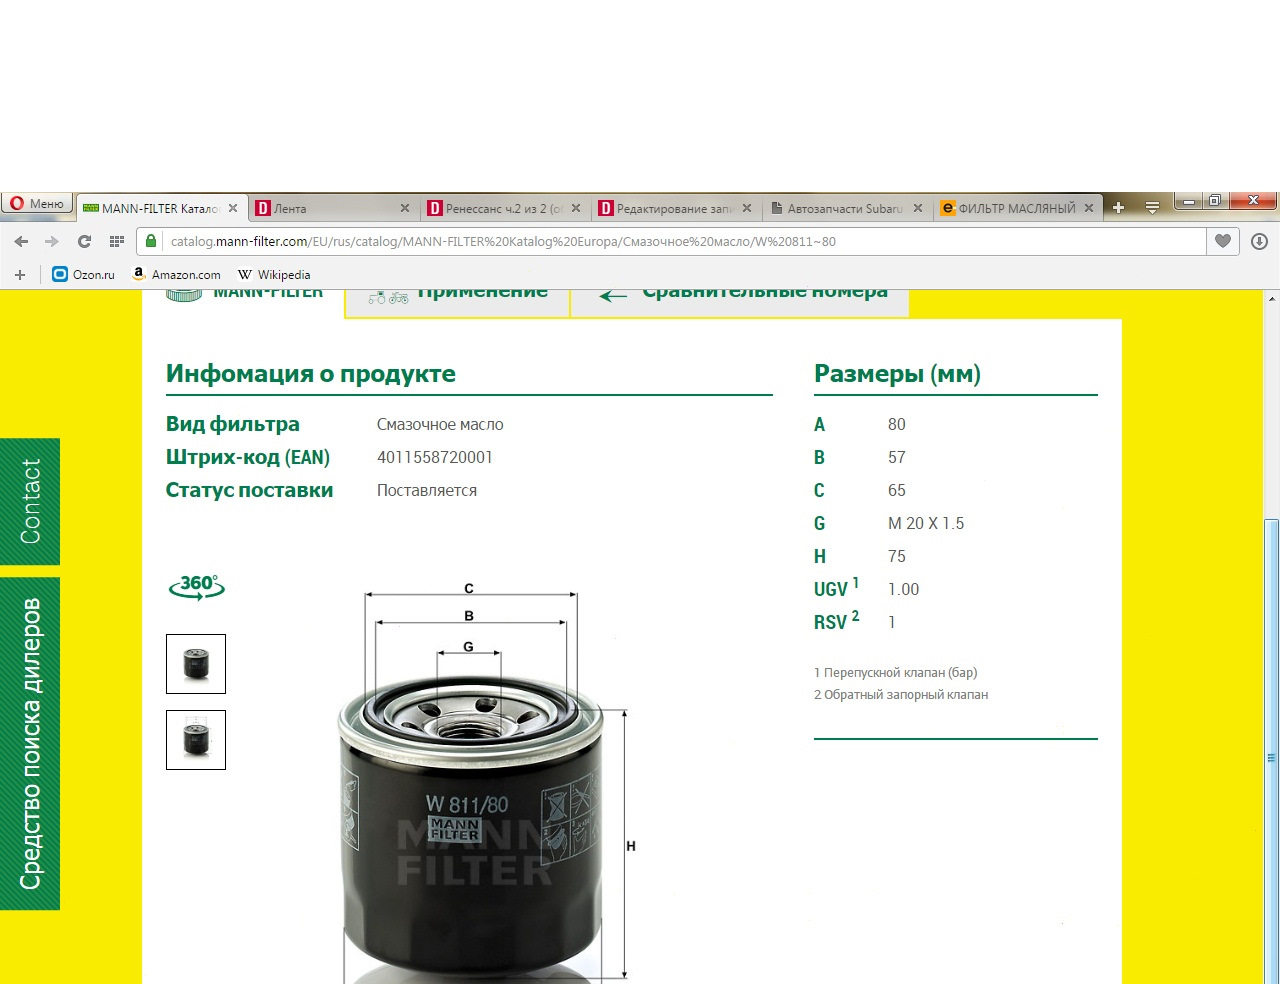The image size is (1280, 984).
Task: Click the 'Статус поставки' label
Action: (x=250, y=490)
